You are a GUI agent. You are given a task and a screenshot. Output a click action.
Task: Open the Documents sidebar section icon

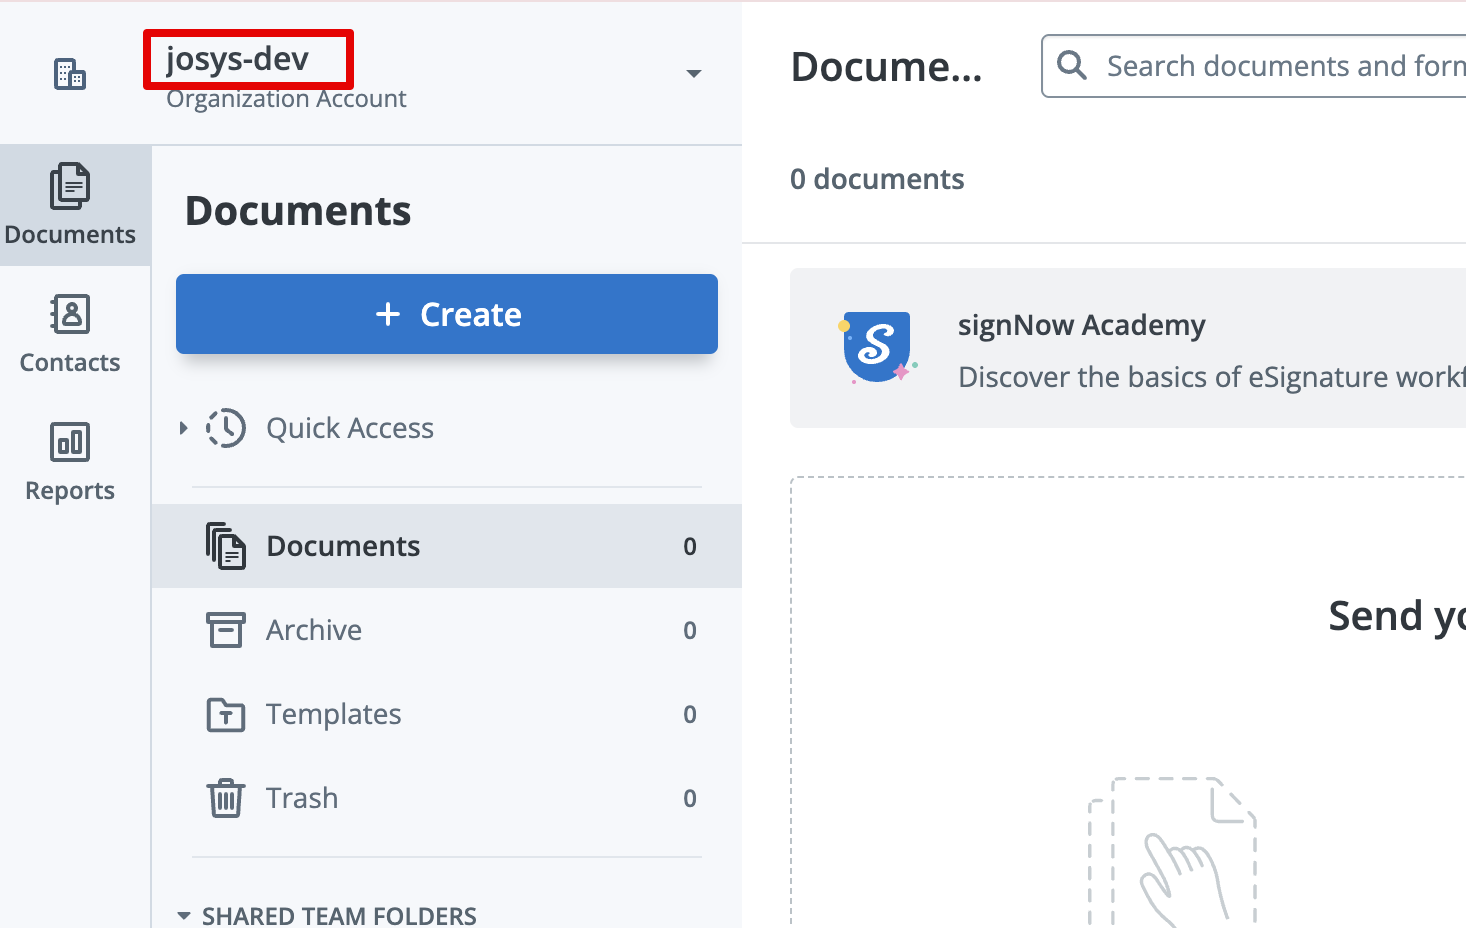coord(70,187)
